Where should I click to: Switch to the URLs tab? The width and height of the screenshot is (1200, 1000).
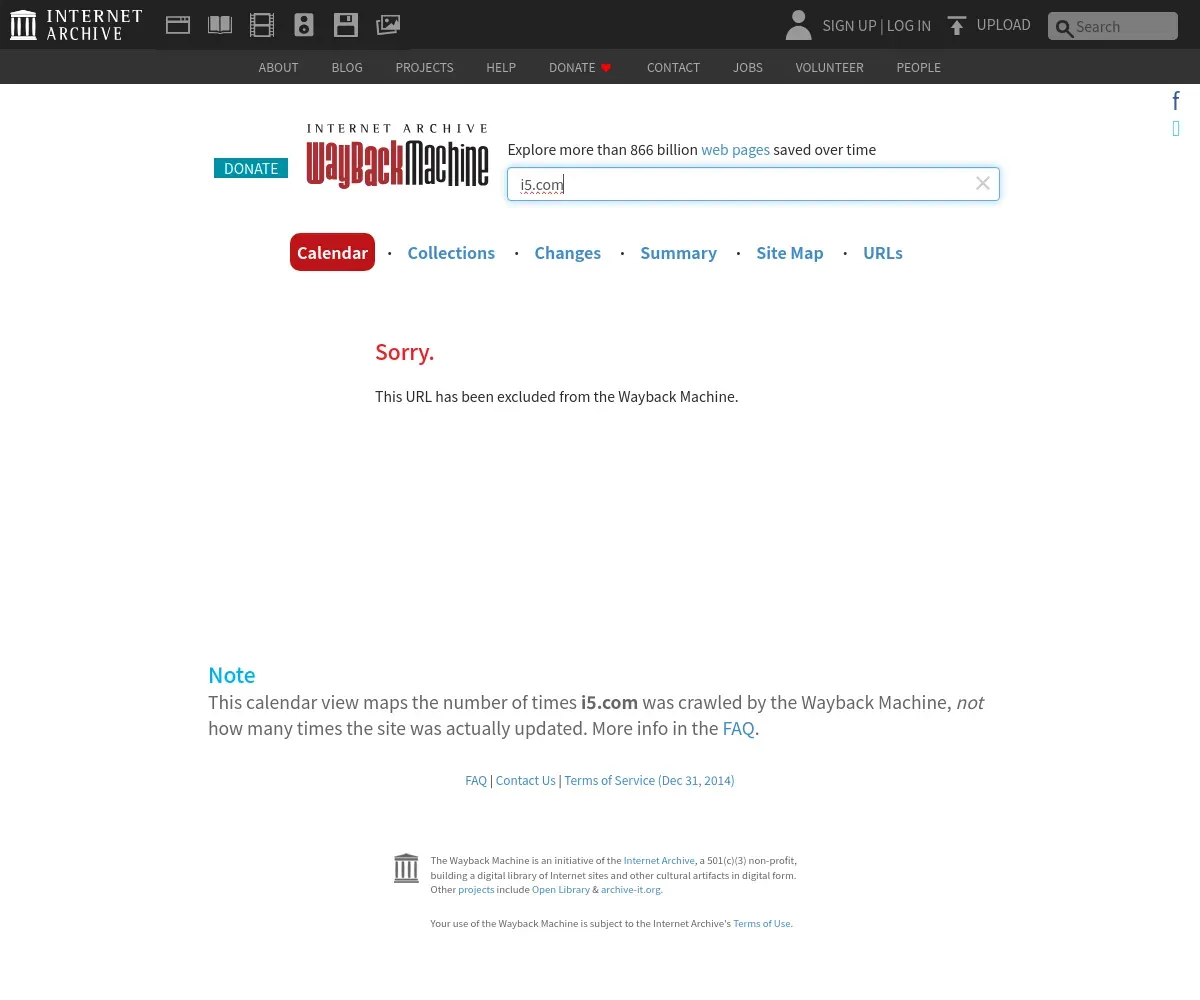point(883,253)
